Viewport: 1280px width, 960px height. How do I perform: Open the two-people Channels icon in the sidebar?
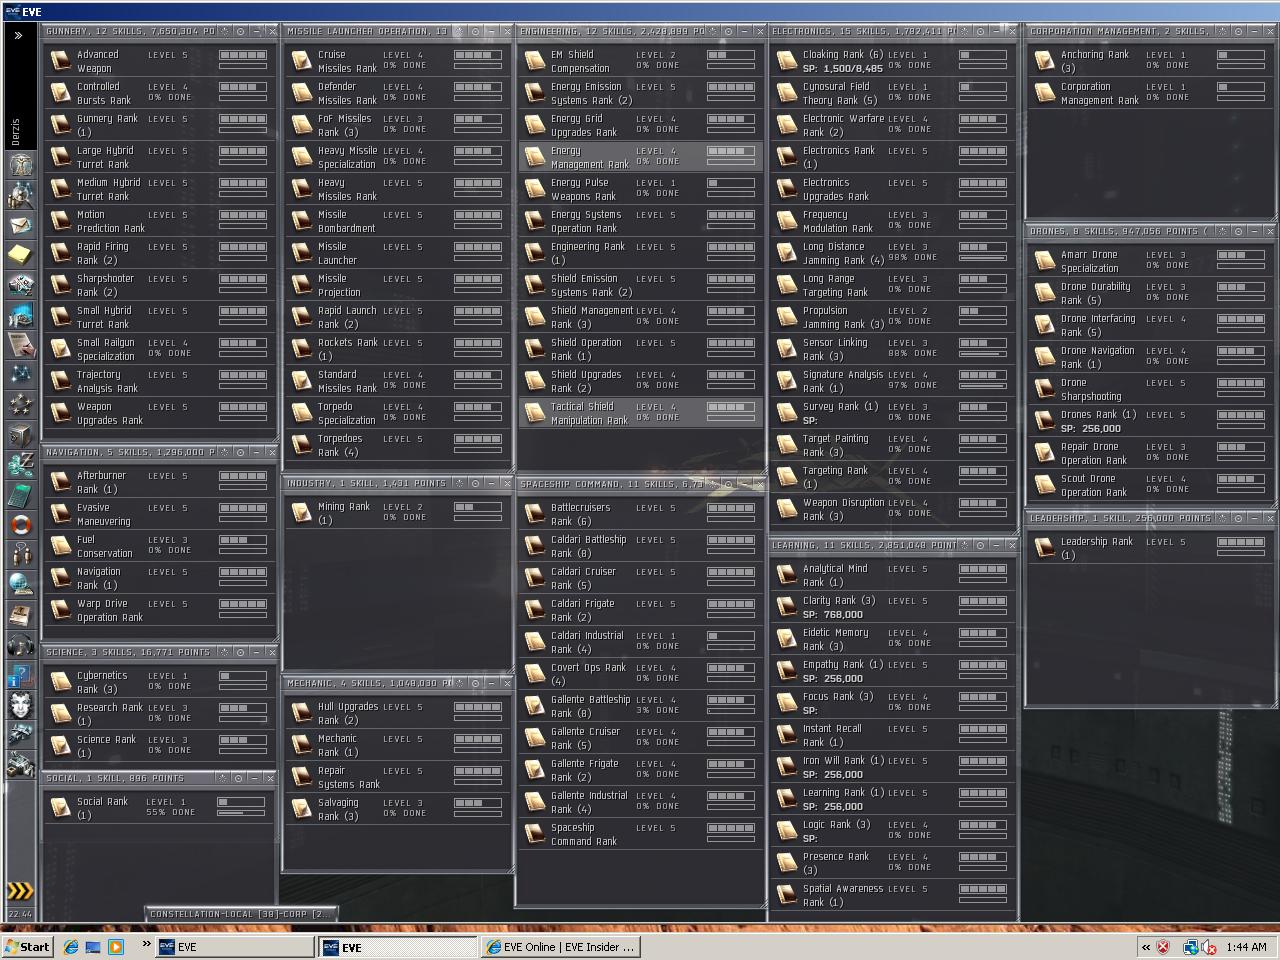(x=21, y=554)
